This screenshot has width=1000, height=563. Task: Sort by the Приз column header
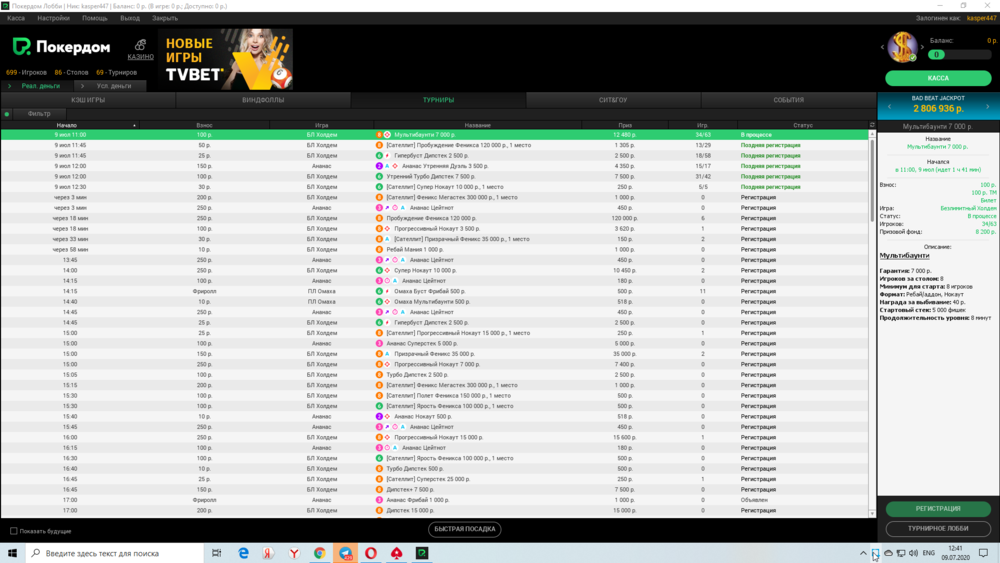[x=624, y=125]
